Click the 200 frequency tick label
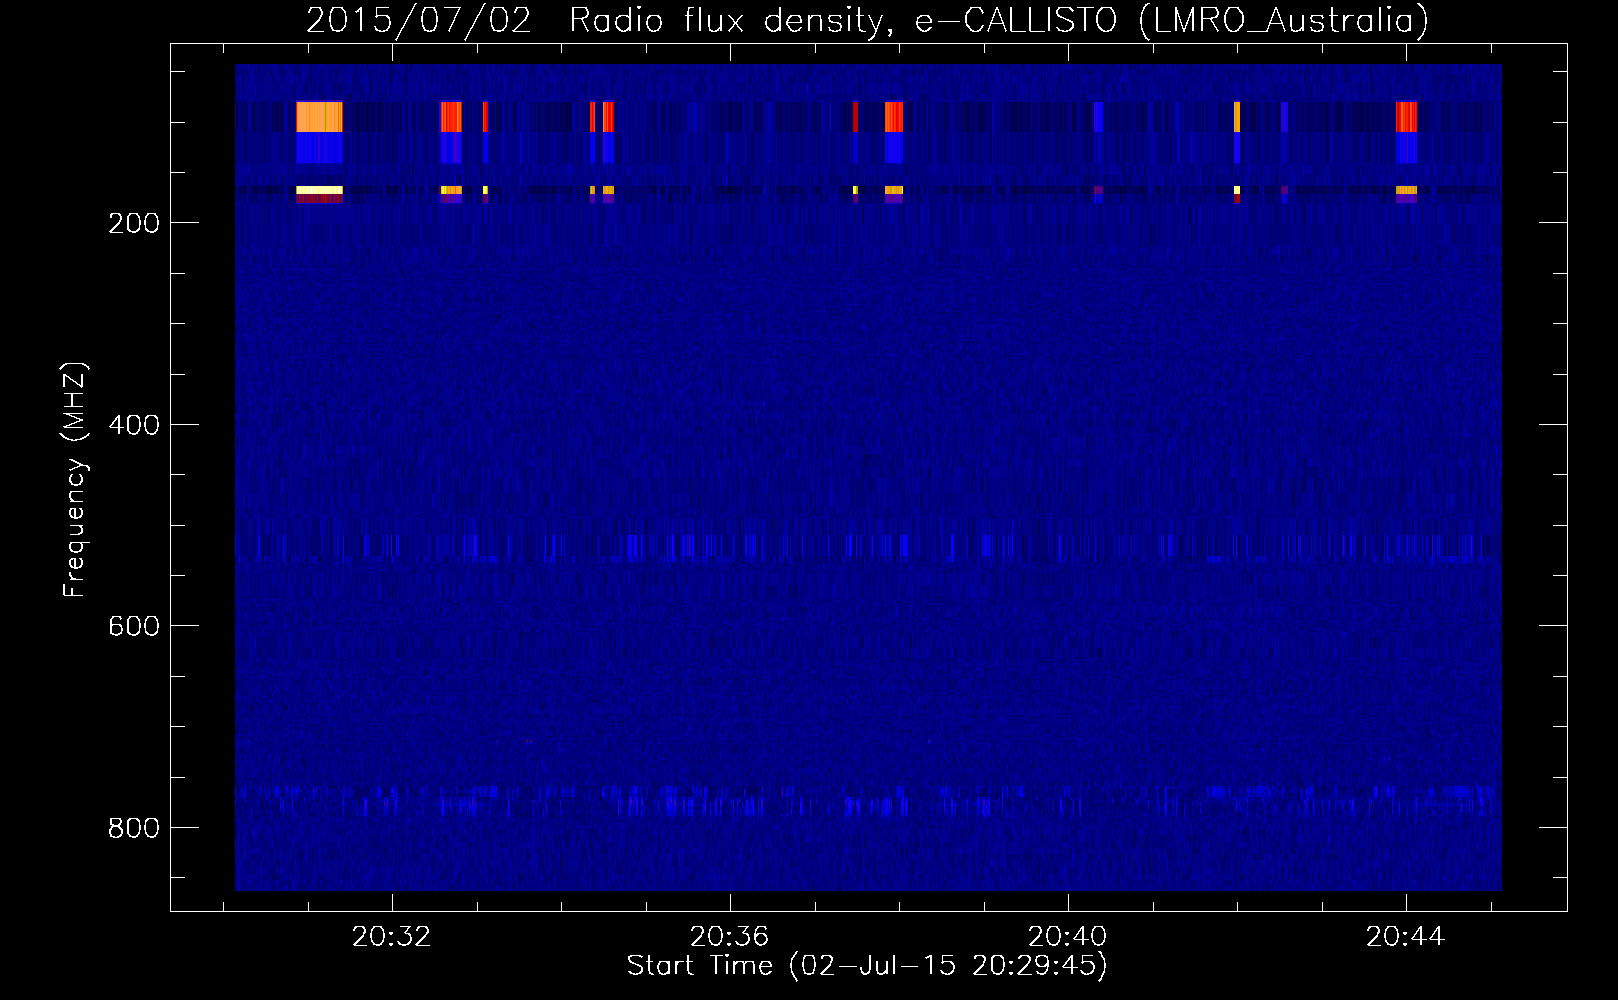1618x1000 pixels. (134, 223)
